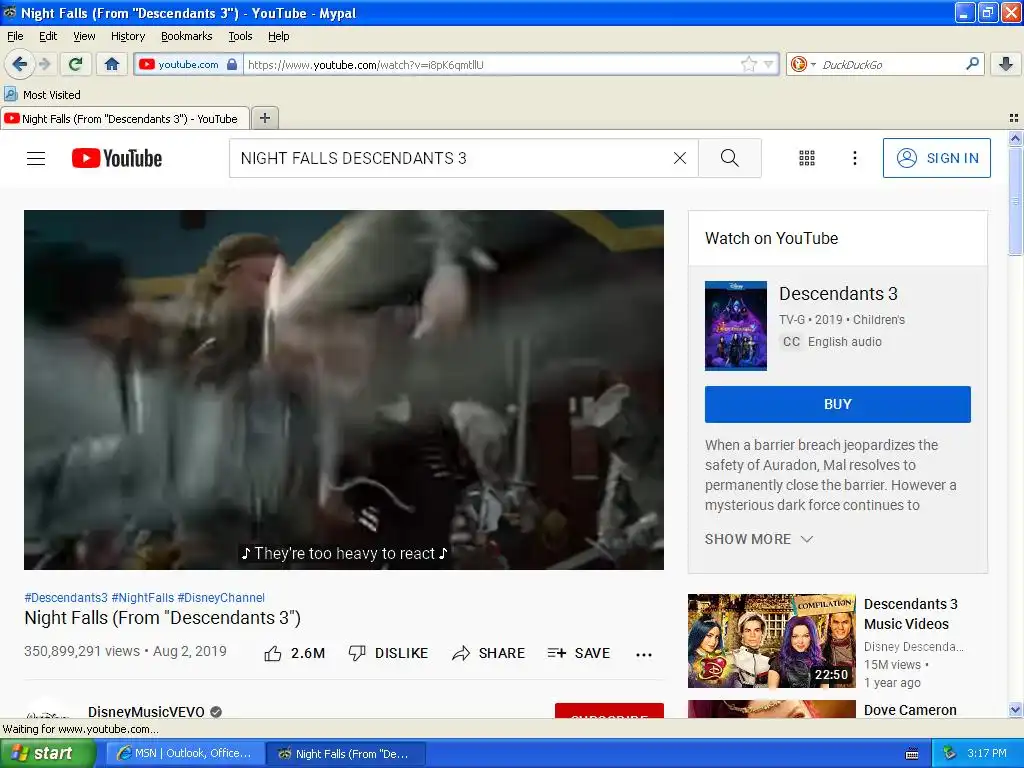This screenshot has height=768, width=1024.
Task: Click the taskbar keyboard tray icon
Action: point(912,754)
